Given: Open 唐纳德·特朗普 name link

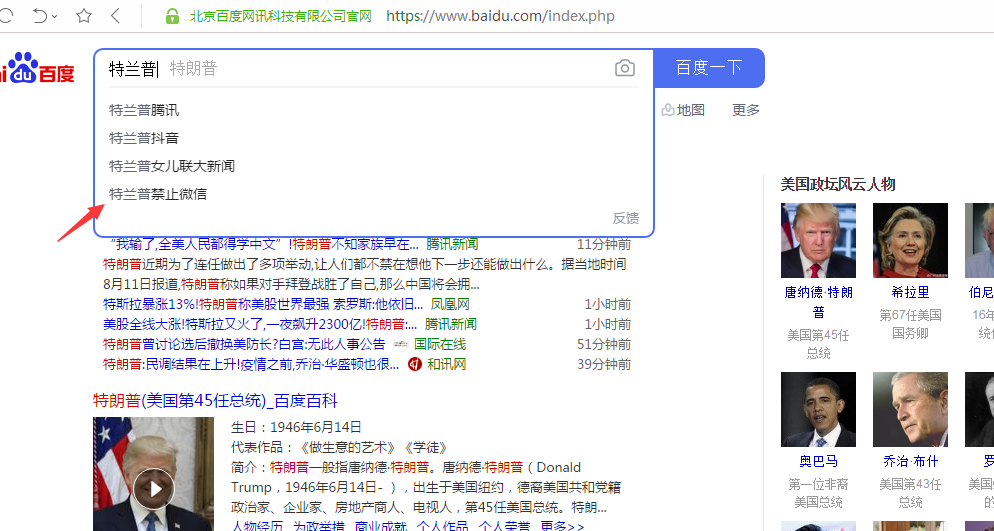Looking at the screenshot, I should click(818, 302).
